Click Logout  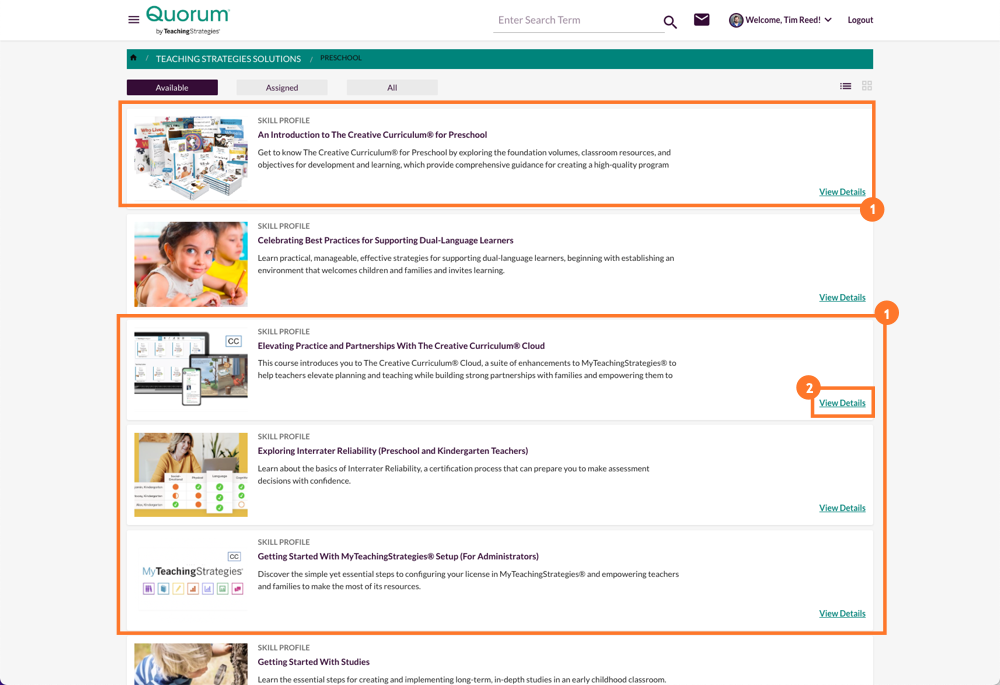[860, 19]
